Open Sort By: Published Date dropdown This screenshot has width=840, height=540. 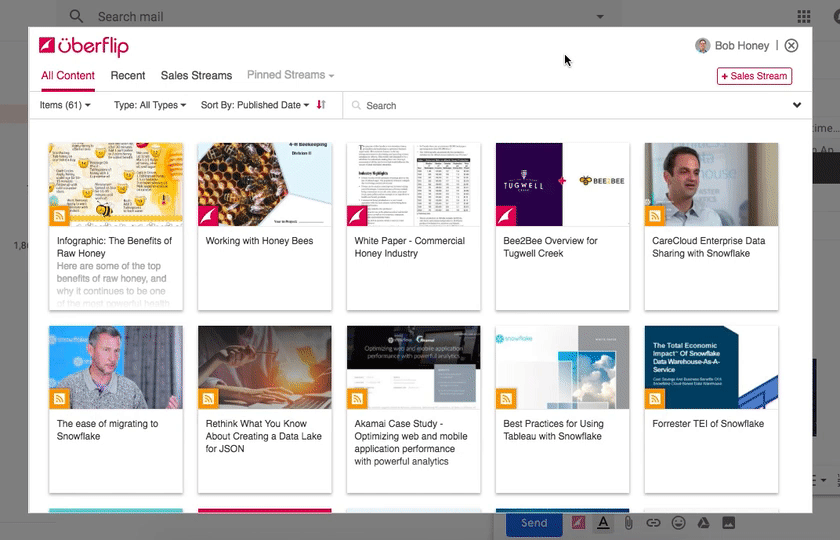[255, 105]
